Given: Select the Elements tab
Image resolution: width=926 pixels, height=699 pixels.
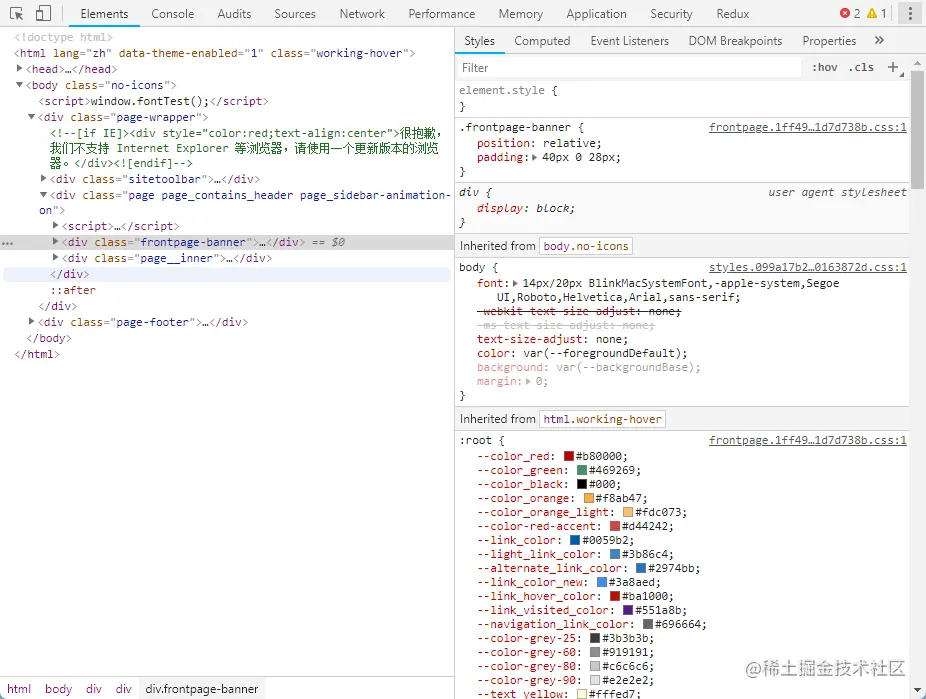Looking at the screenshot, I should click(x=104, y=14).
